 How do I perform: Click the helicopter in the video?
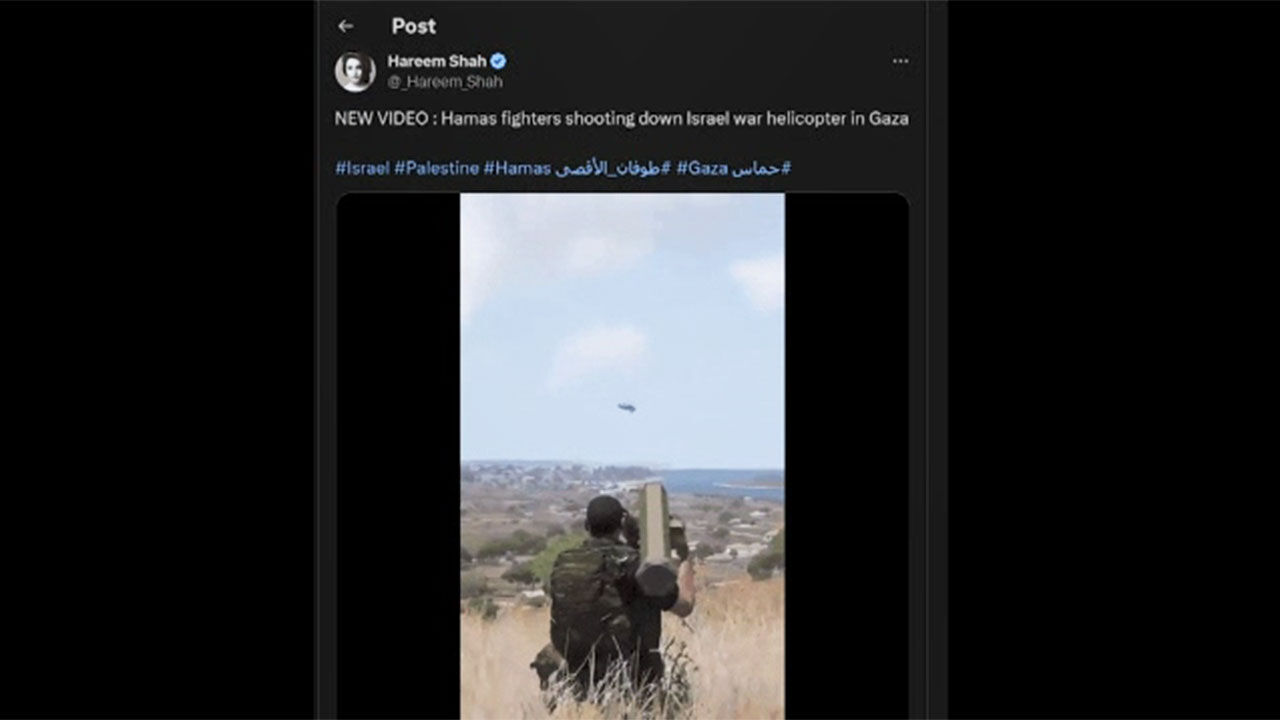point(627,407)
